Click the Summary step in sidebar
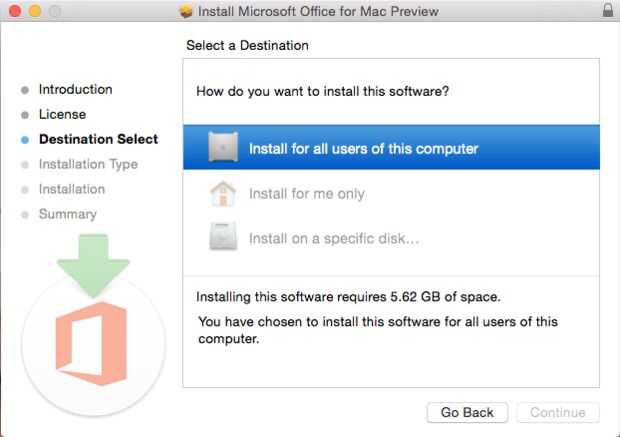 coord(67,214)
